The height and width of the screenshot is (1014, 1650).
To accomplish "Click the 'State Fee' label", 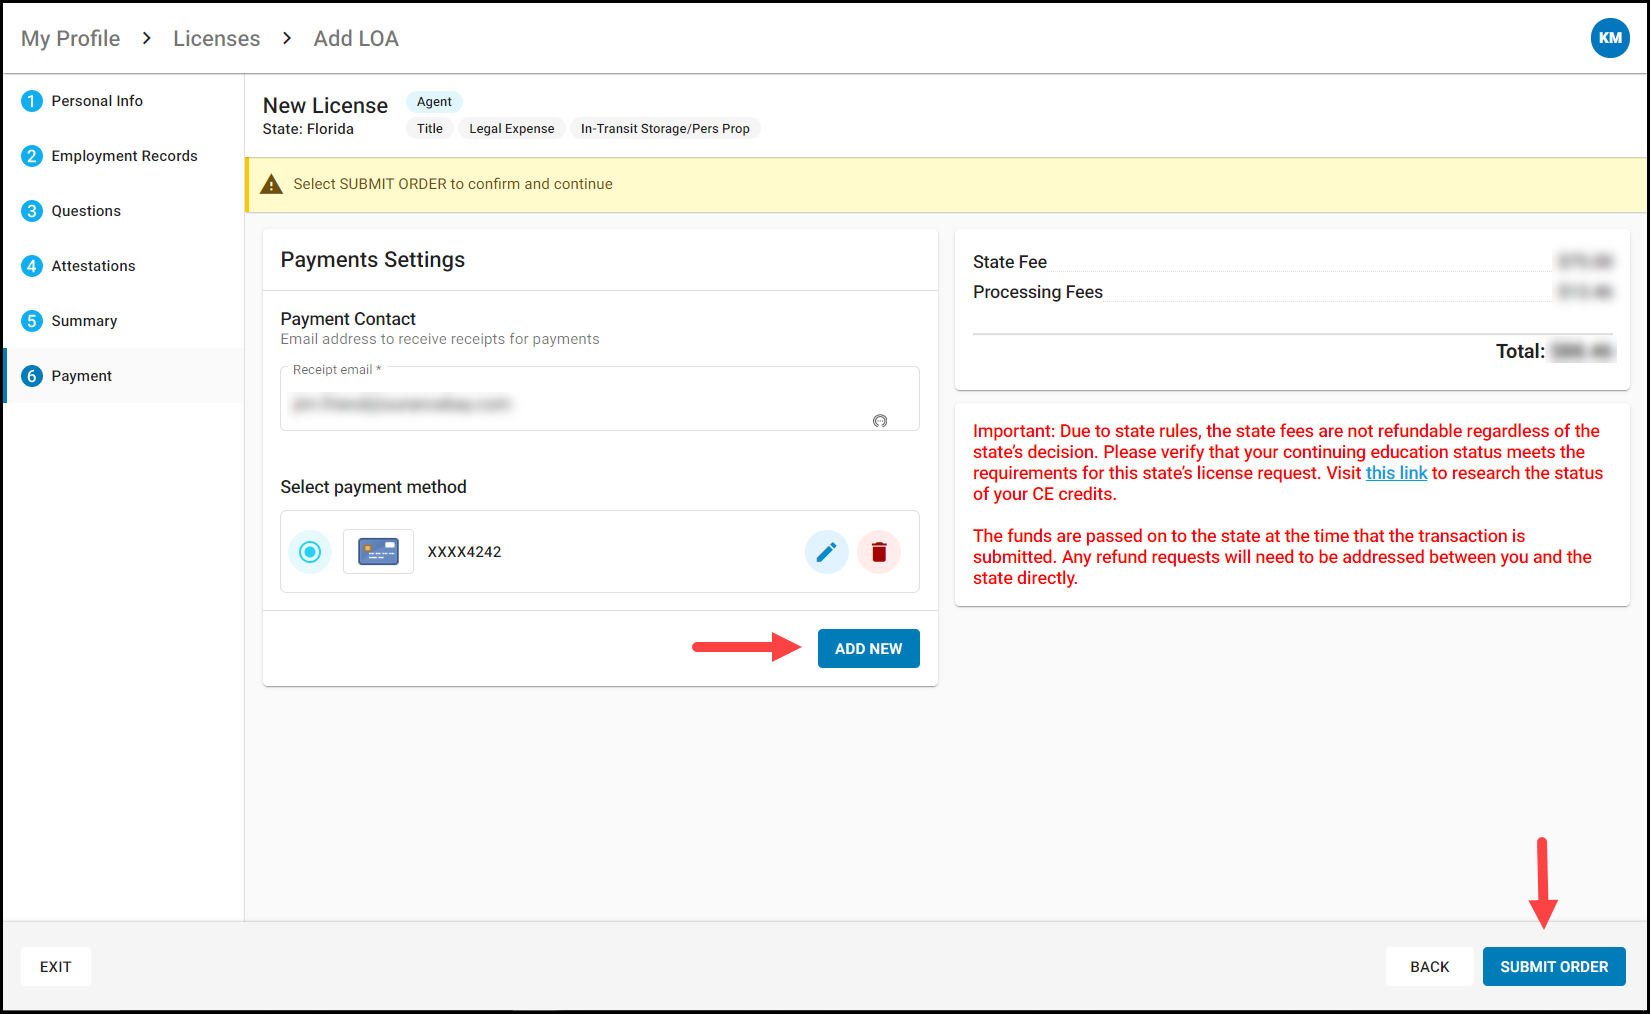I will pos(1010,262).
